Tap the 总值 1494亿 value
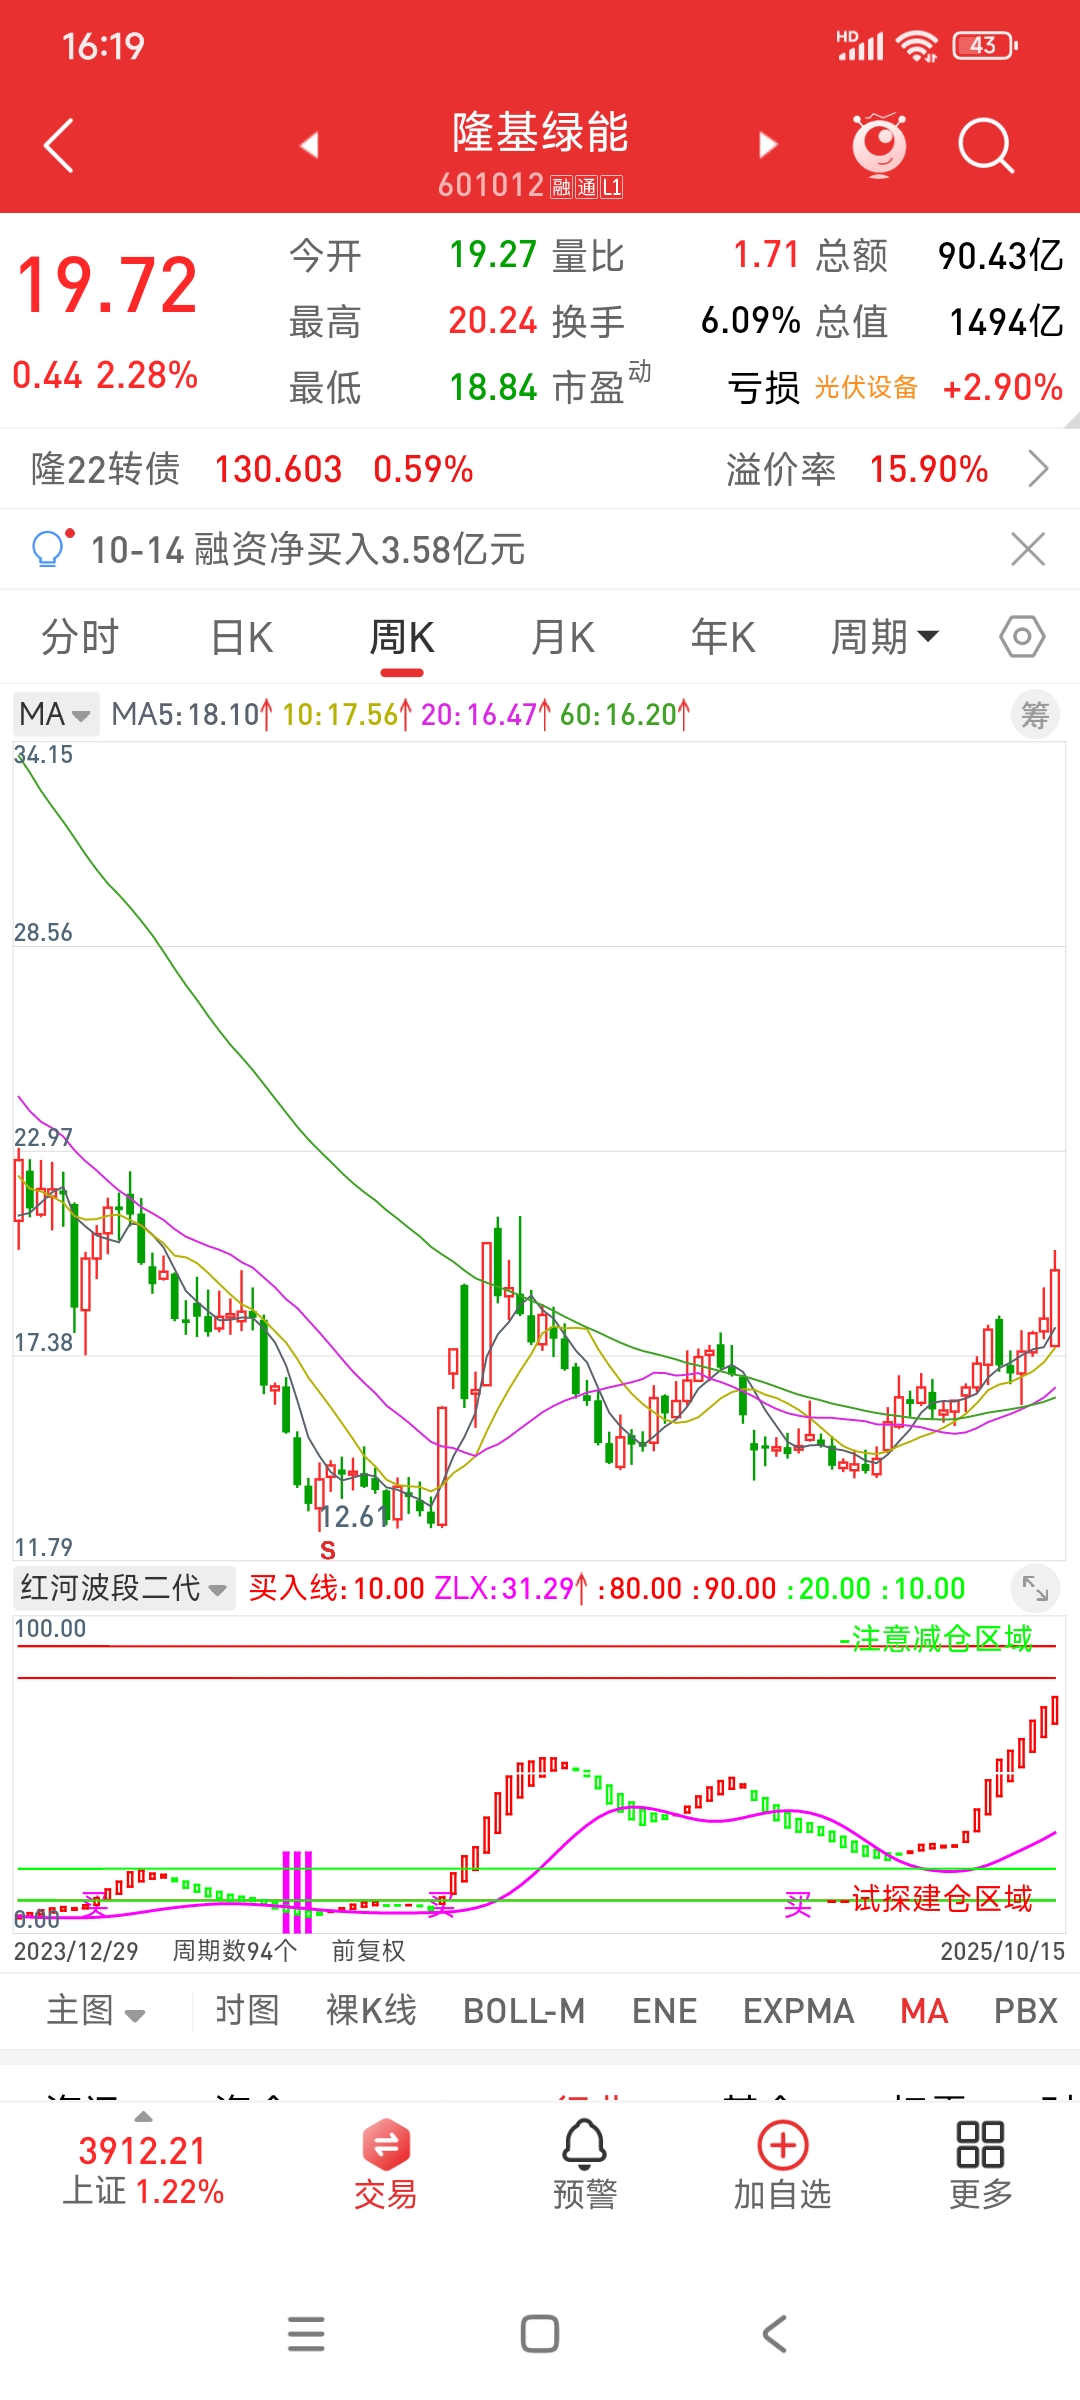Screen dimensions: 1080x2400 (x=1006, y=321)
